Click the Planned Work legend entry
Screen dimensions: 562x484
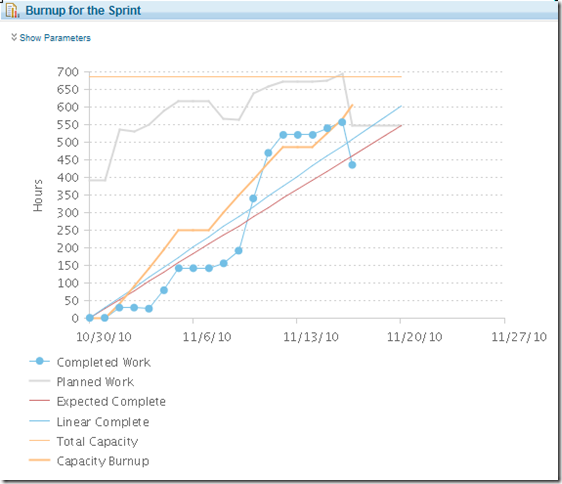point(81,382)
